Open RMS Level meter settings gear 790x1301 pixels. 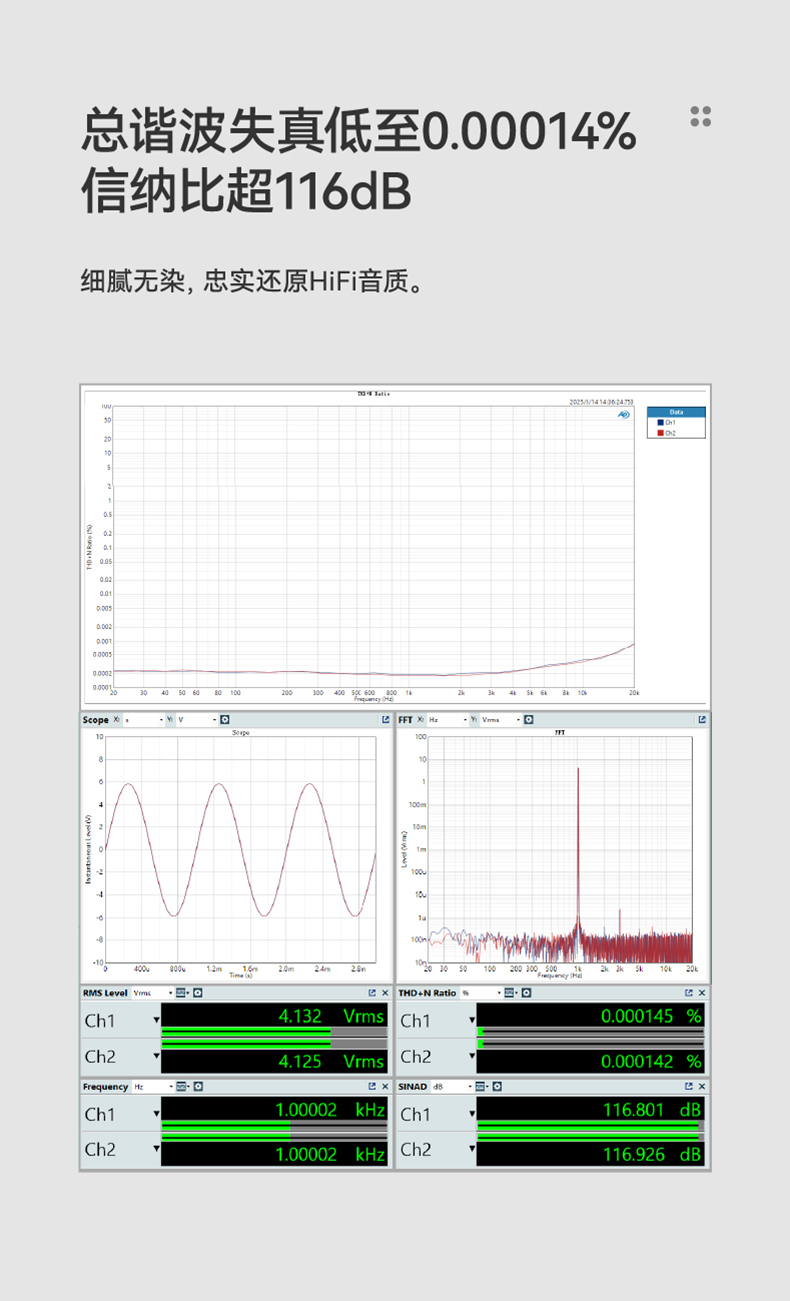click(x=198, y=993)
